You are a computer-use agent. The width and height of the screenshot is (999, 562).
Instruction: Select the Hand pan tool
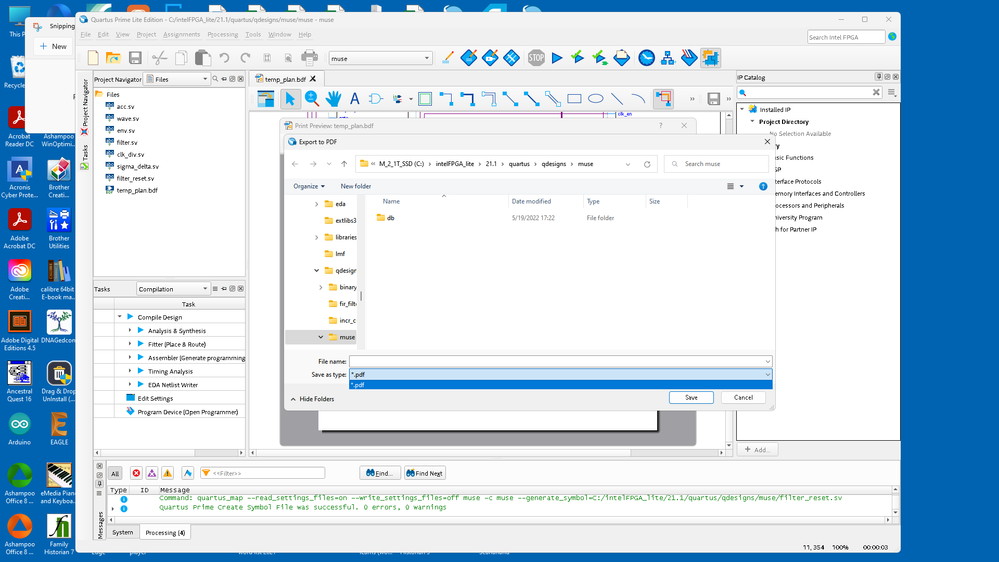pyautogui.click(x=333, y=98)
